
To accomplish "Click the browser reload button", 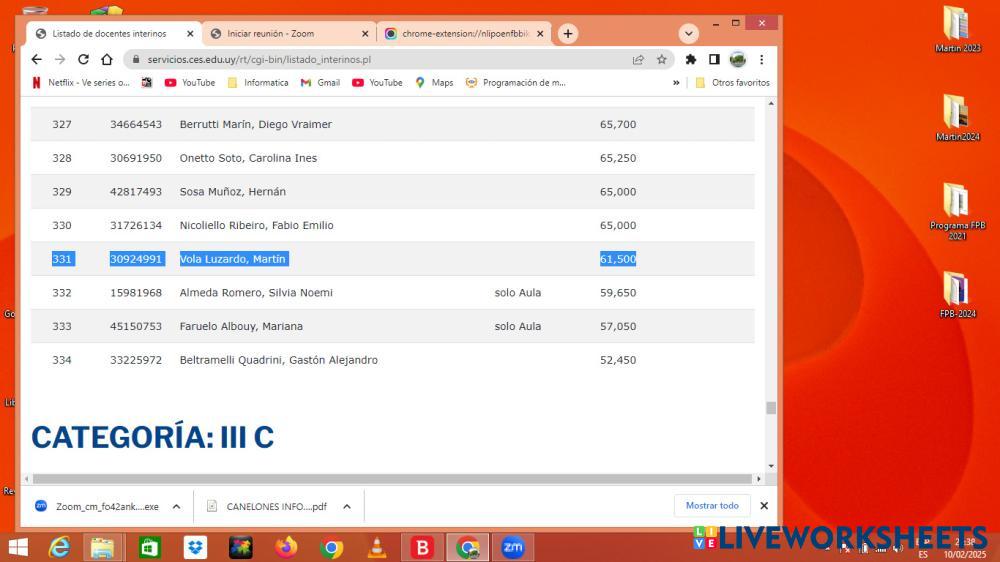I will [83, 59].
